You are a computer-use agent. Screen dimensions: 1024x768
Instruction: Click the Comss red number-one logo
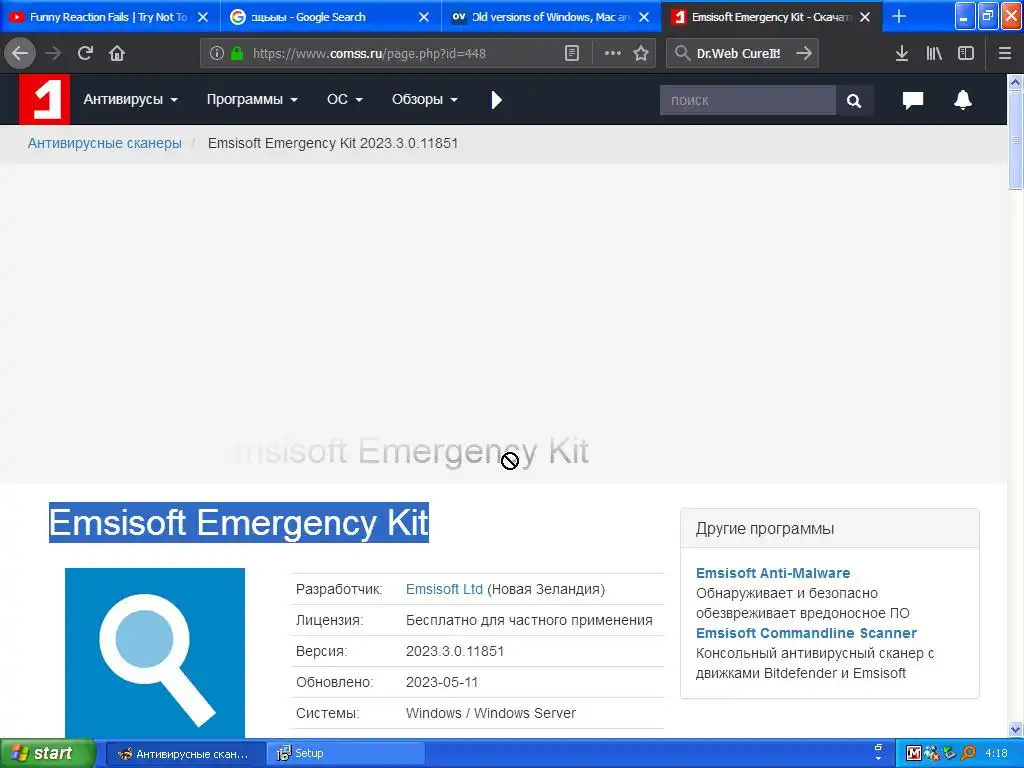coord(44,99)
